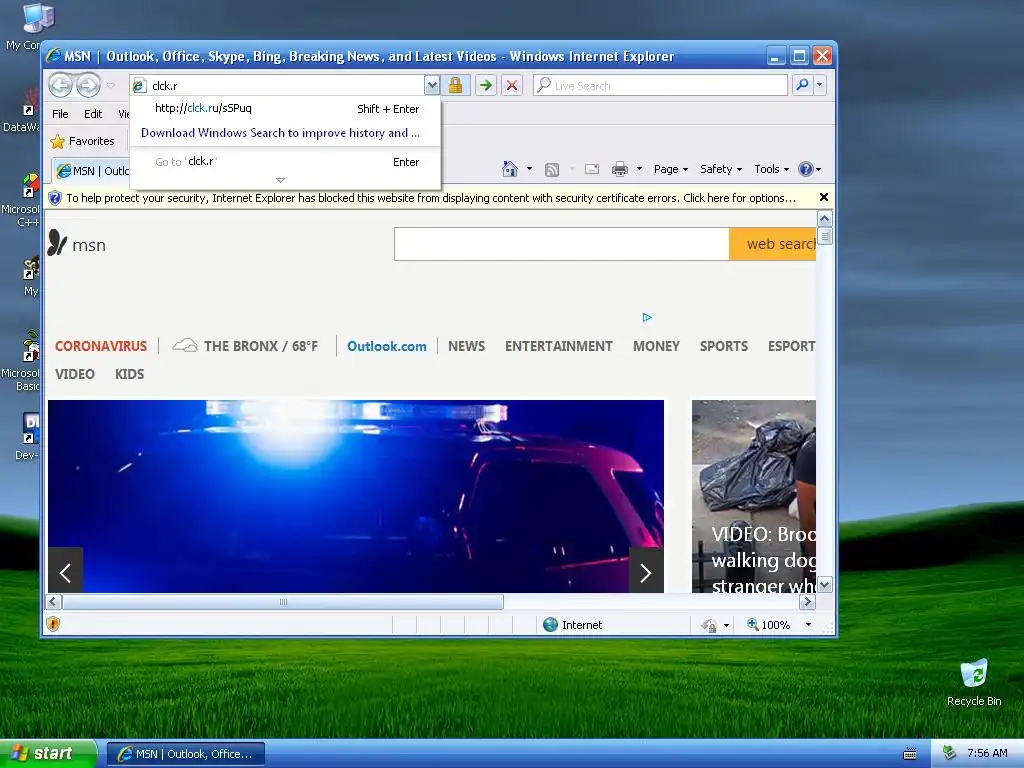1024x768 pixels.
Task: Open the VIDEO story thumbnail with trash bags
Action: click(754, 496)
